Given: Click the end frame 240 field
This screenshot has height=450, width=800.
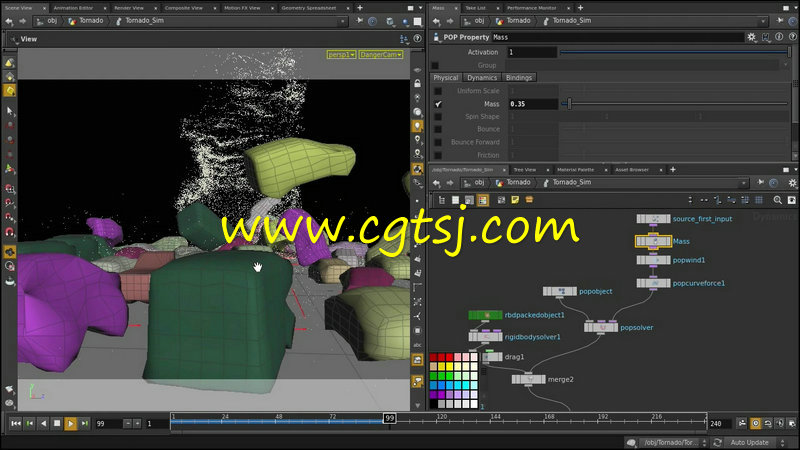Looking at the screenshot, I should tap(720, 423).
